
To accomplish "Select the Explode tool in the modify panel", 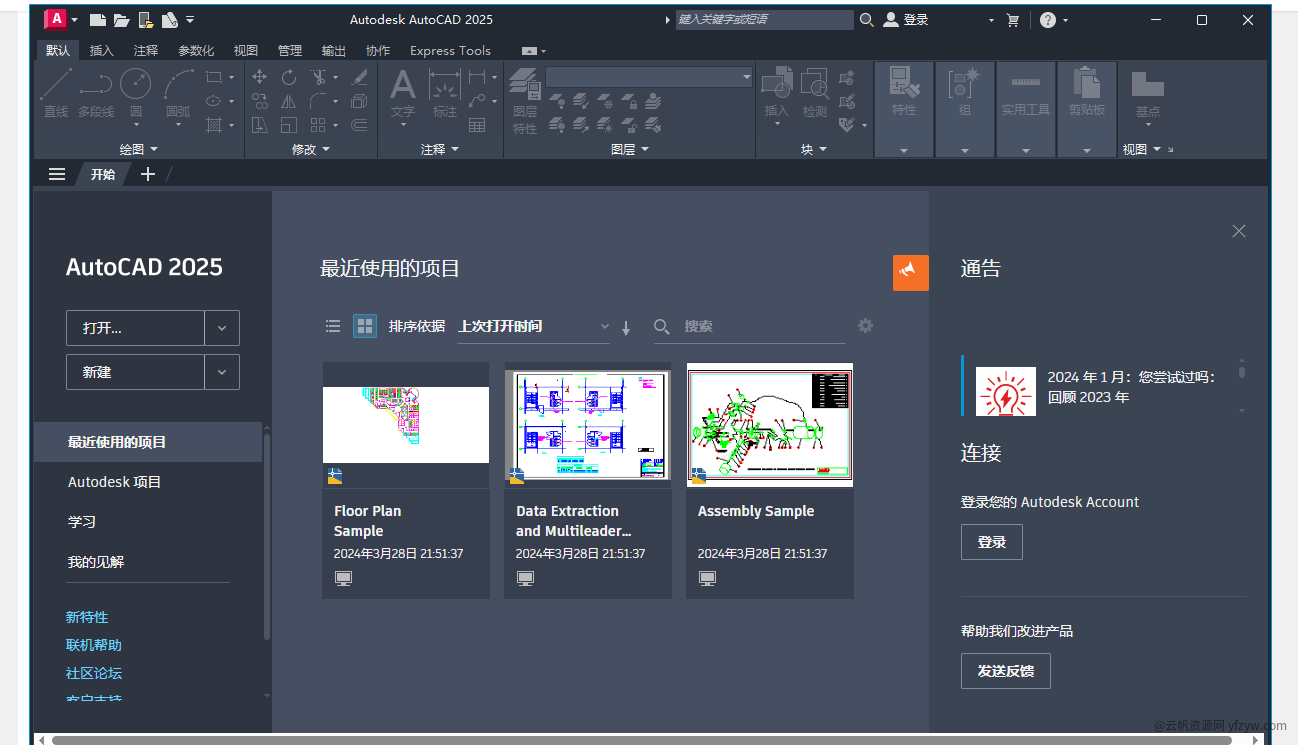I will [360, 101].
